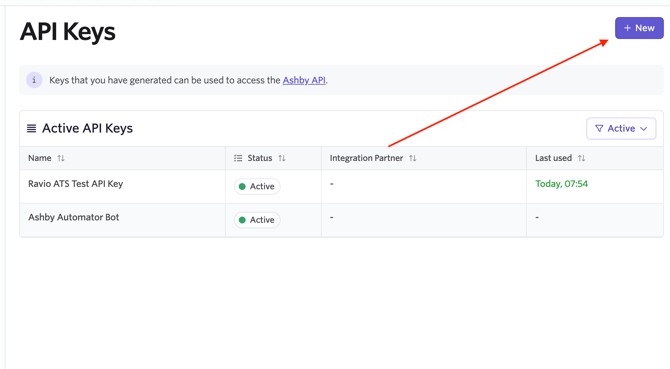This screenshot has height=369, width=670.
Task: Select the Ashby Automator Bot row
Action: (341, 220)
